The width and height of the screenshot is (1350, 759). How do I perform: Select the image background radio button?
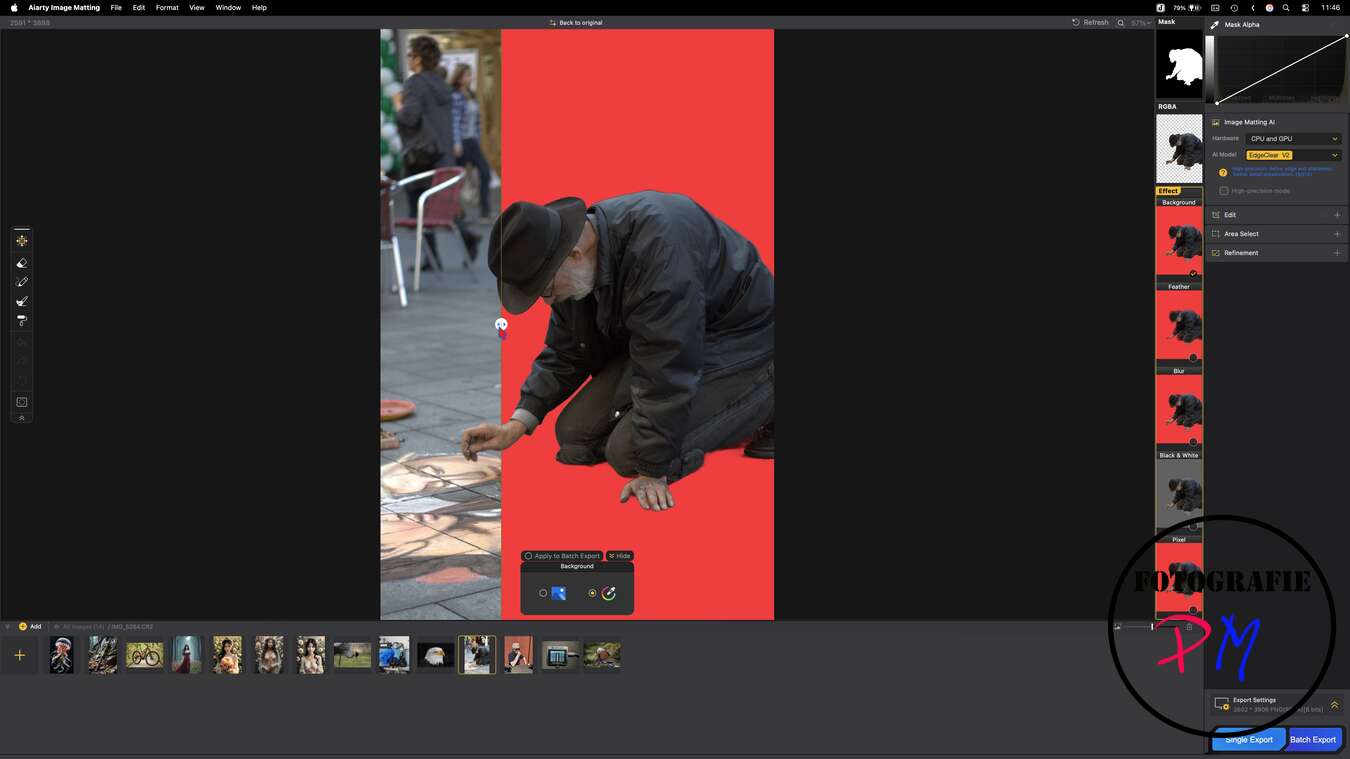click(x=543, y=593)
